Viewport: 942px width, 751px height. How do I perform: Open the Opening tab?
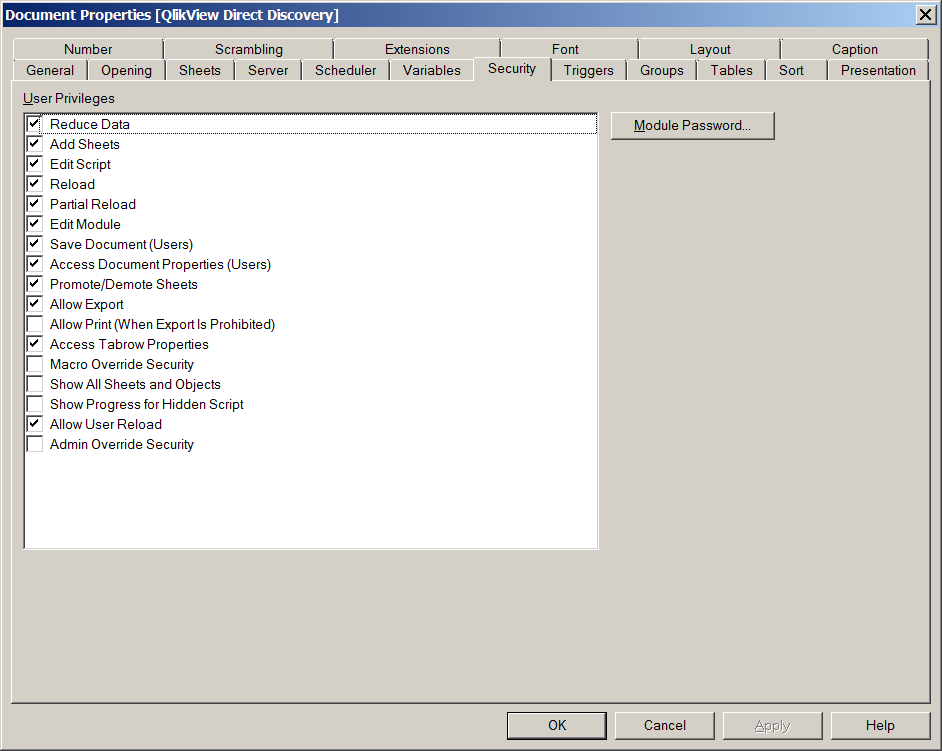[126, 70]
